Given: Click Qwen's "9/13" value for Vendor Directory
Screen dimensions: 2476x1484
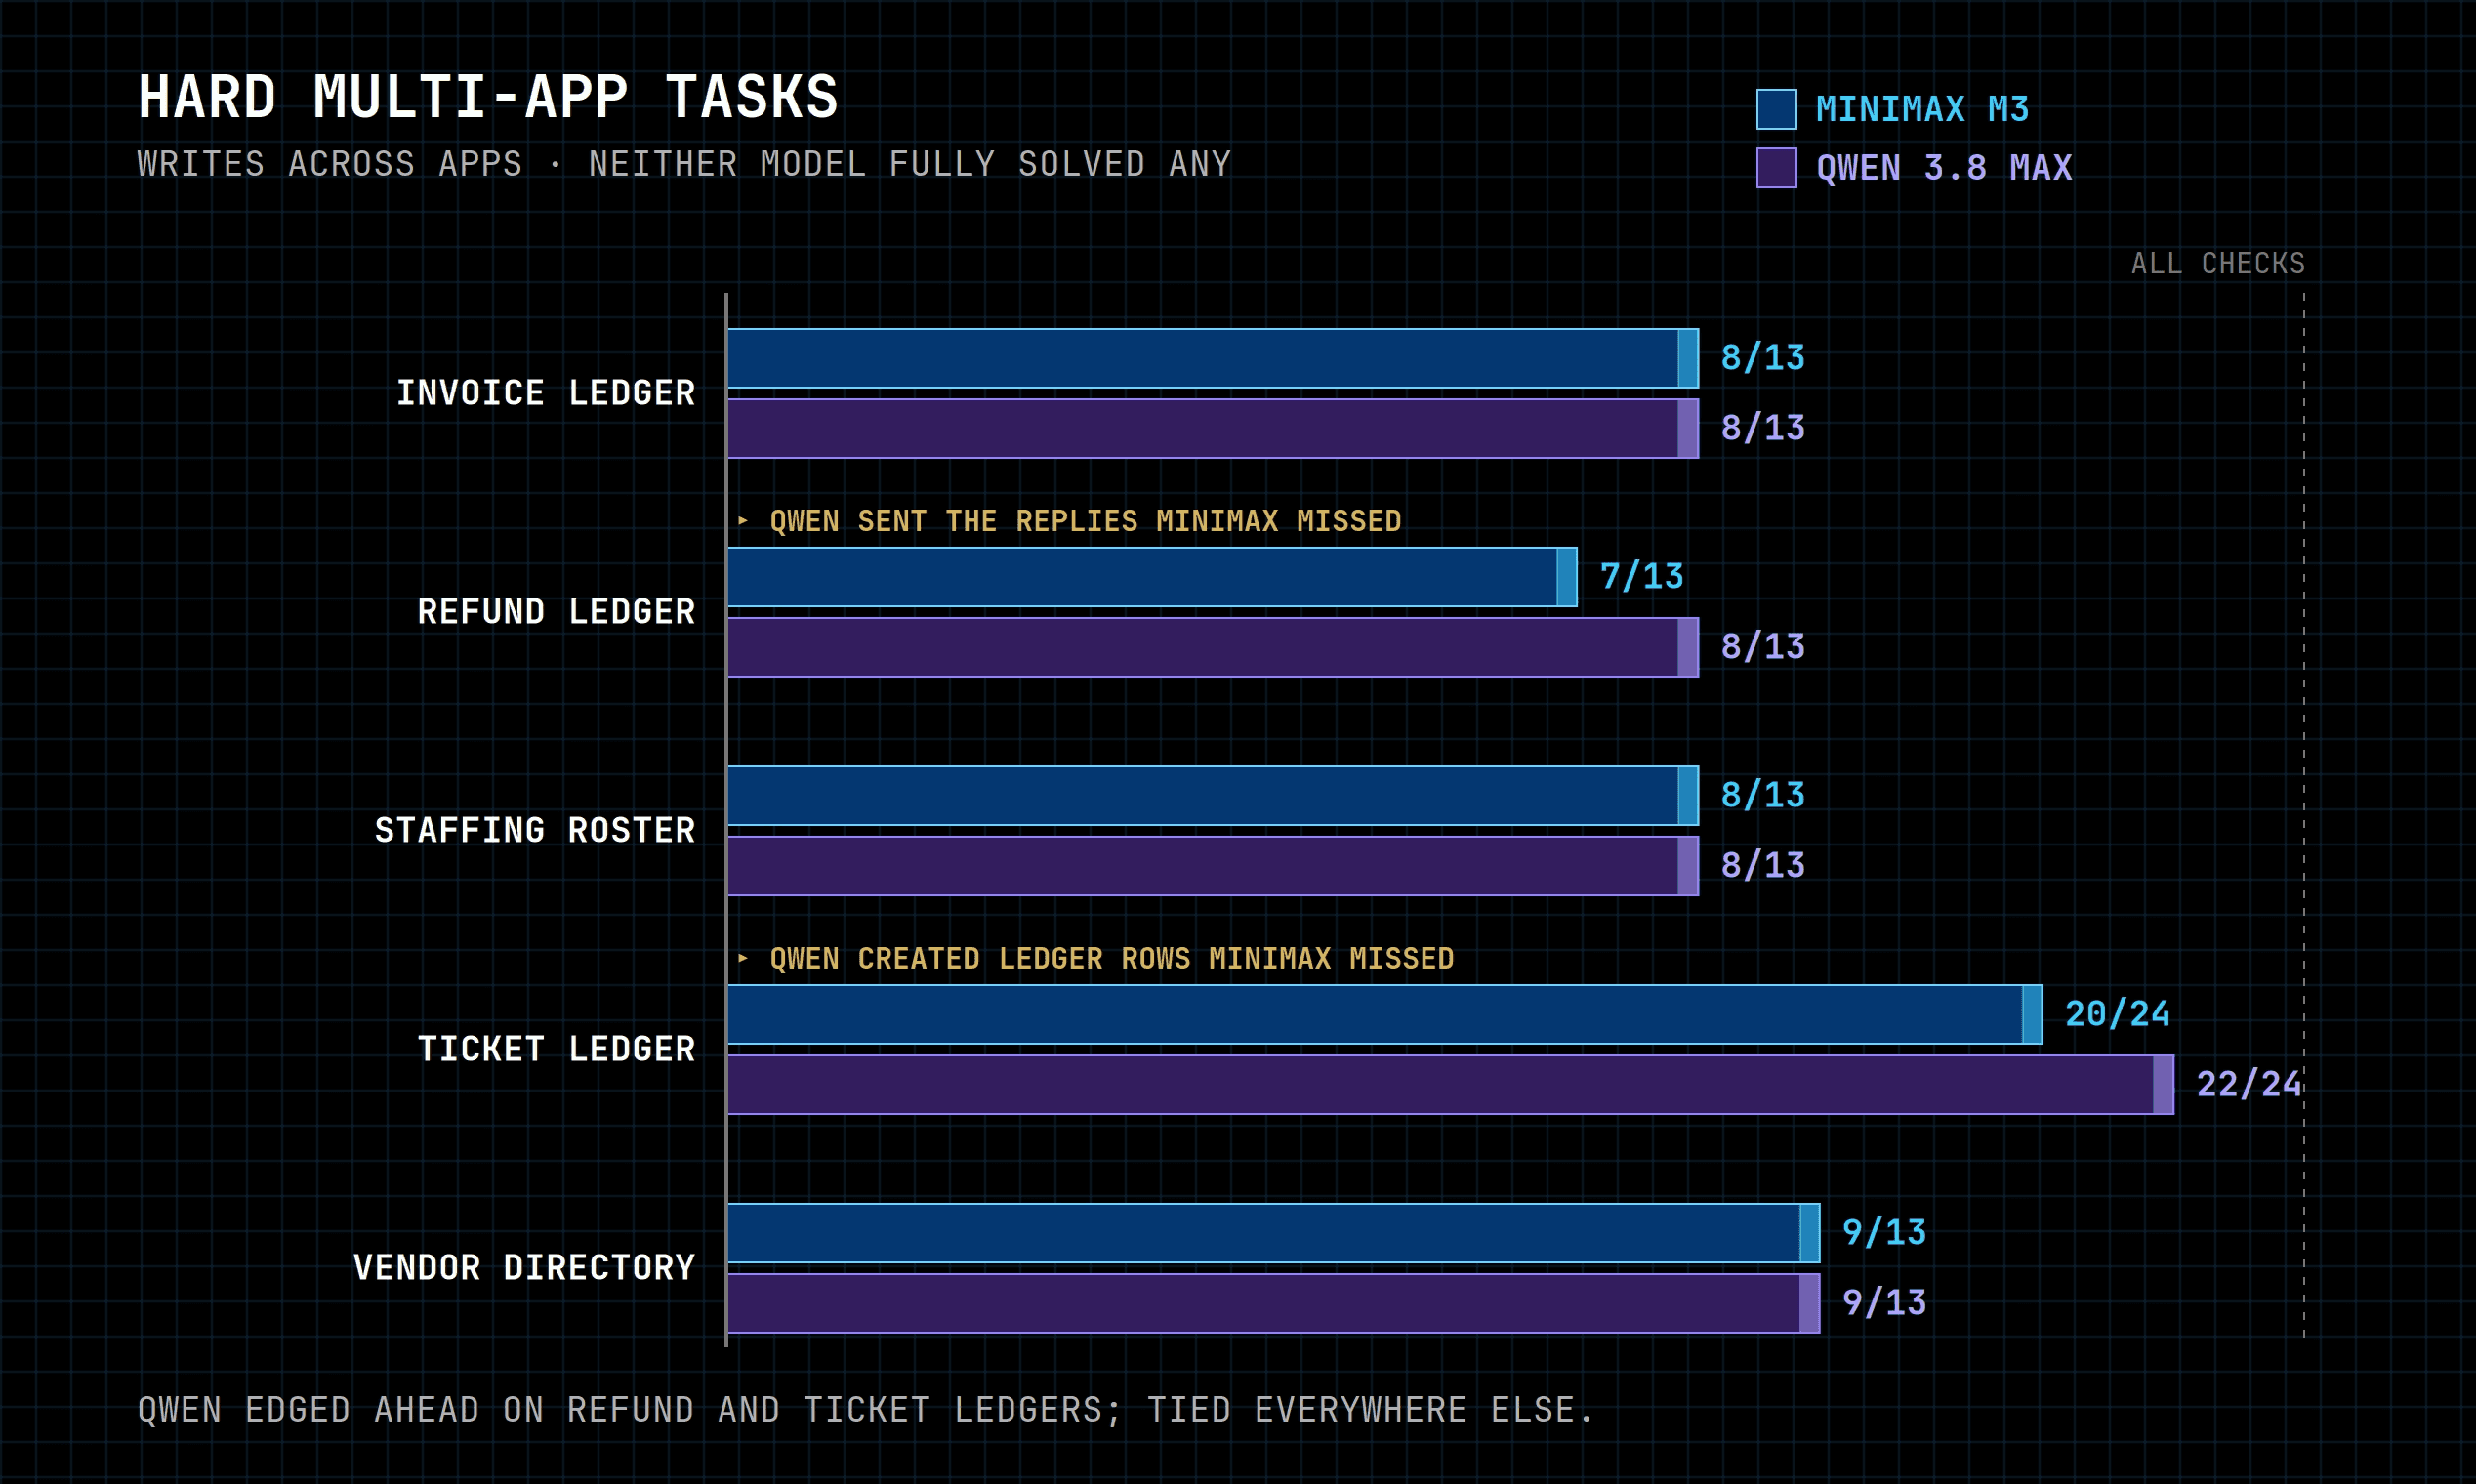Looking at the screenshot, I should (x=1884, y=1303).
